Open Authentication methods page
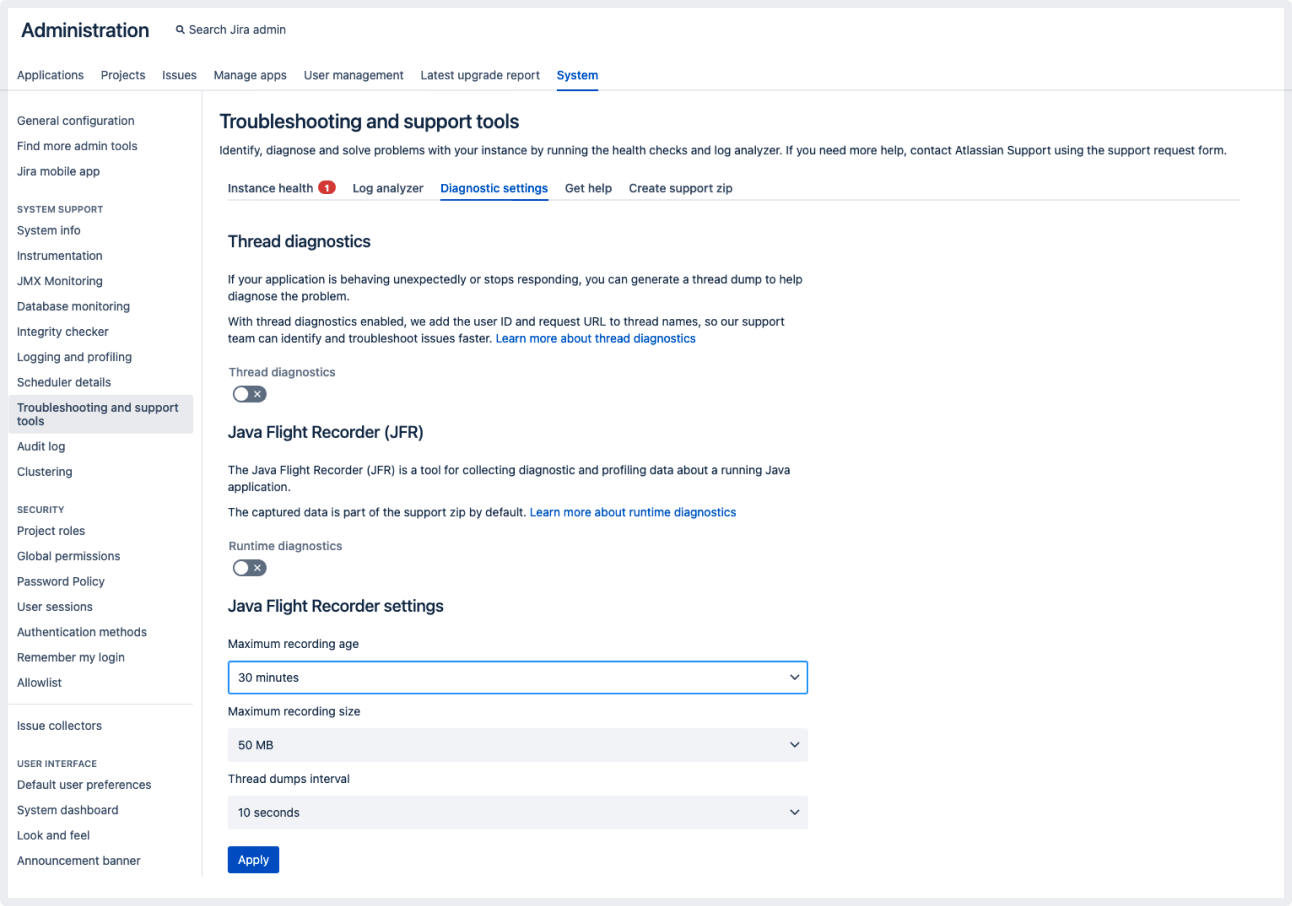 point(82,632)
